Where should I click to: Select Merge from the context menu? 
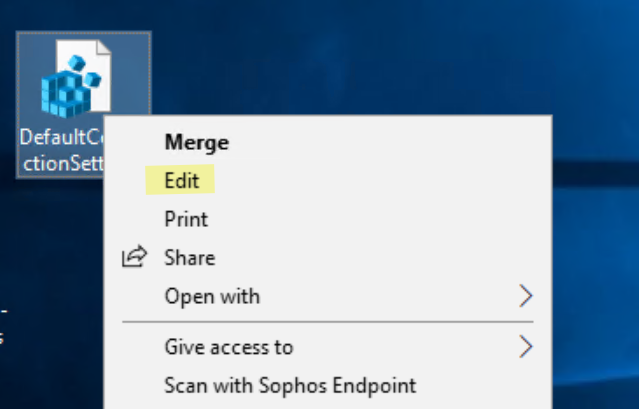point(196,143)
